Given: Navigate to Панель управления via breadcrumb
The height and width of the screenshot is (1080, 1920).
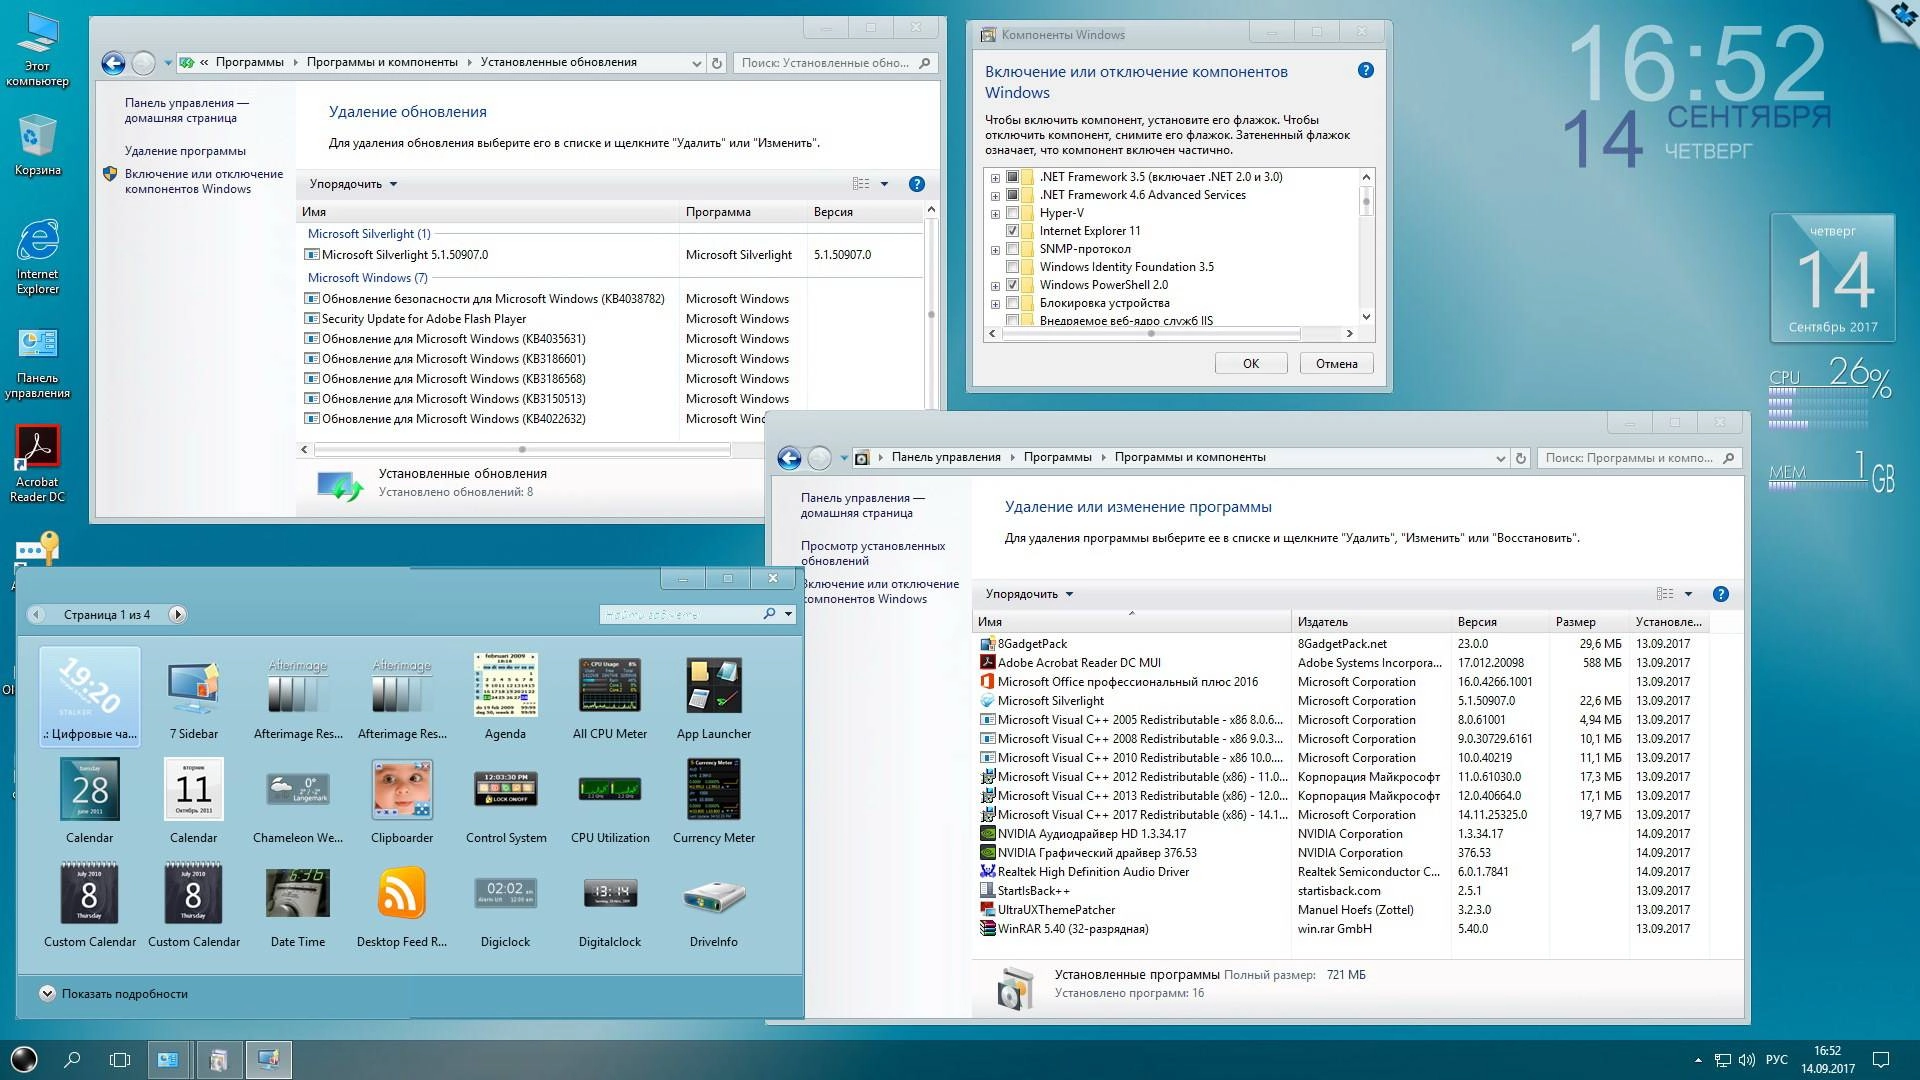Looking at the screenshot, I should (x=944, y=457).
